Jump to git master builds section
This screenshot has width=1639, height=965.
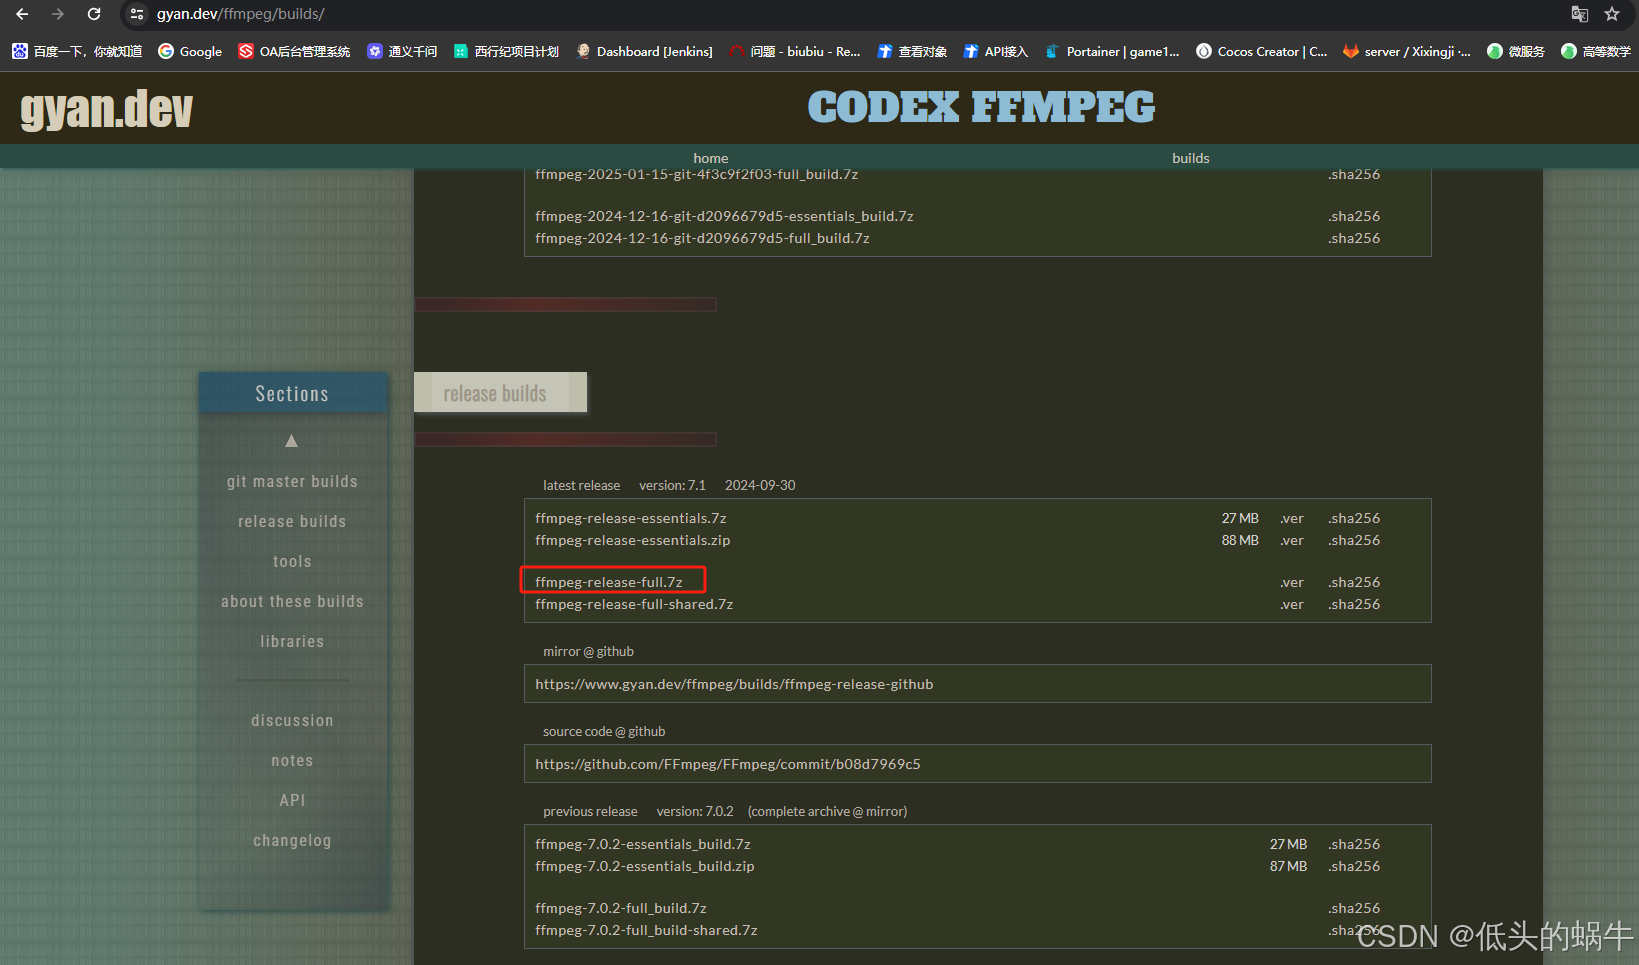click(292, 481)
